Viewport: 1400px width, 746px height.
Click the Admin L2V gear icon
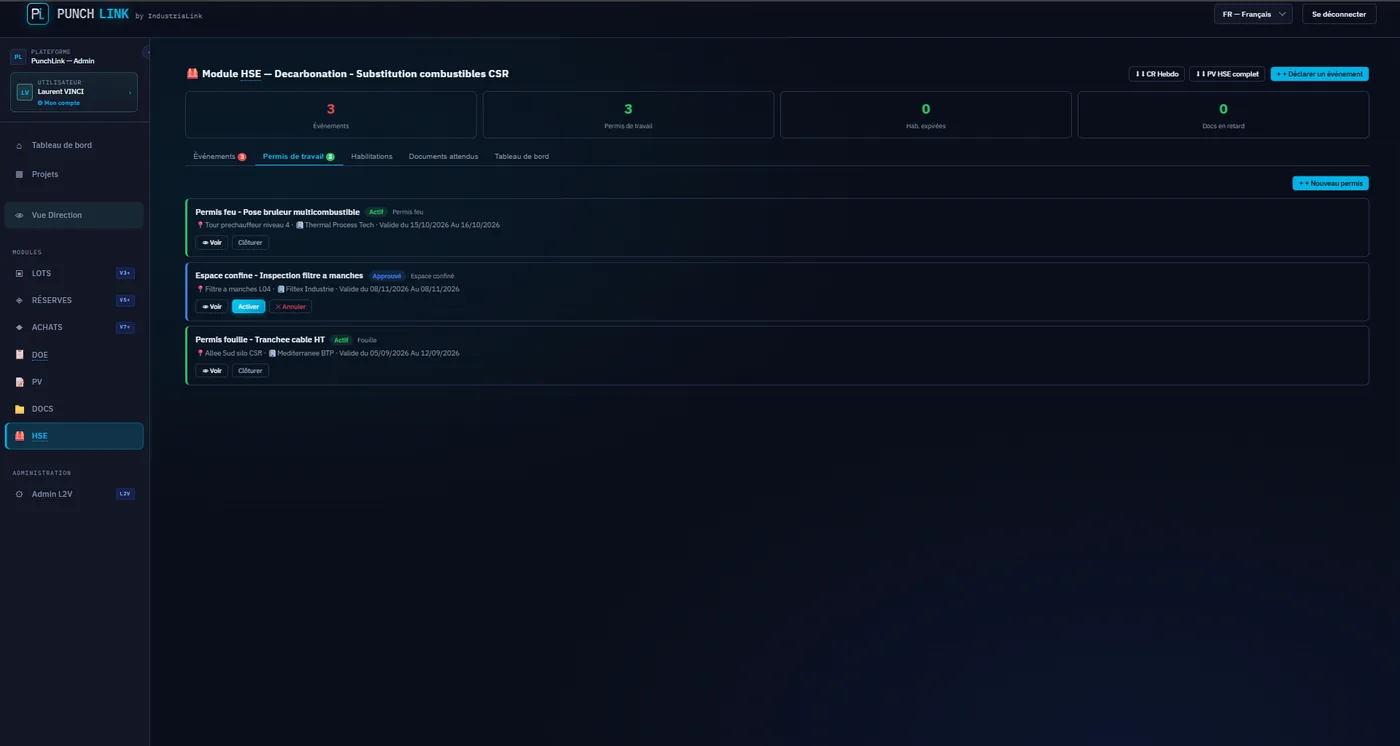tap(19, 494)
